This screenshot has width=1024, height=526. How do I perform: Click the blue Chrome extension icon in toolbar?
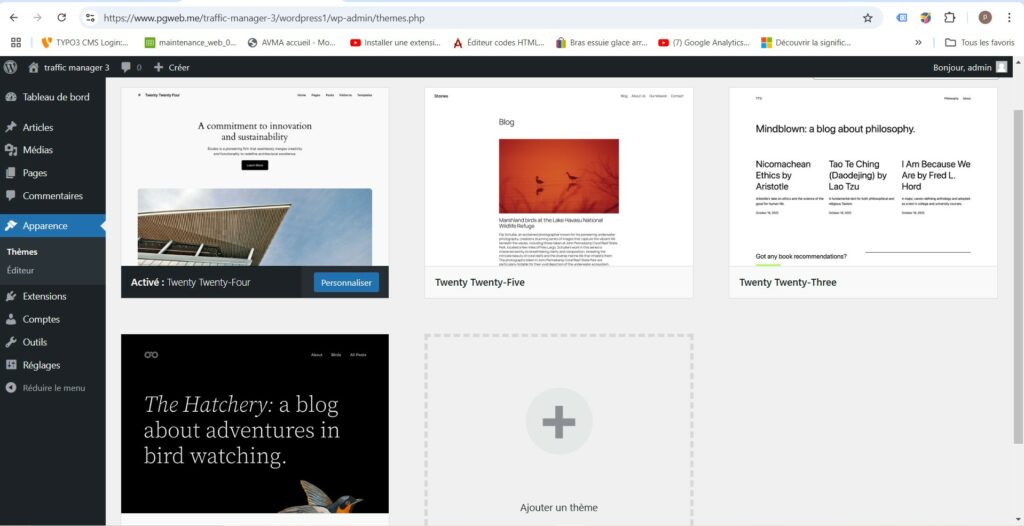pos(902,18)
